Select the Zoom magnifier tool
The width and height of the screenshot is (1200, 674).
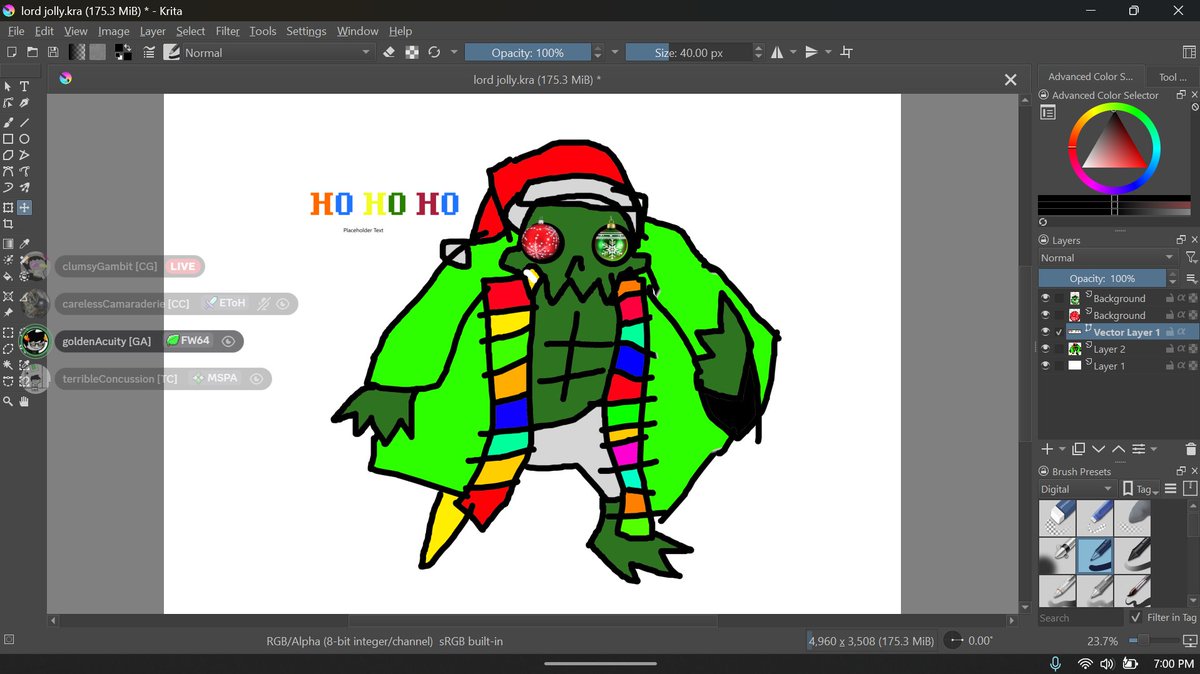coord(8,401)
